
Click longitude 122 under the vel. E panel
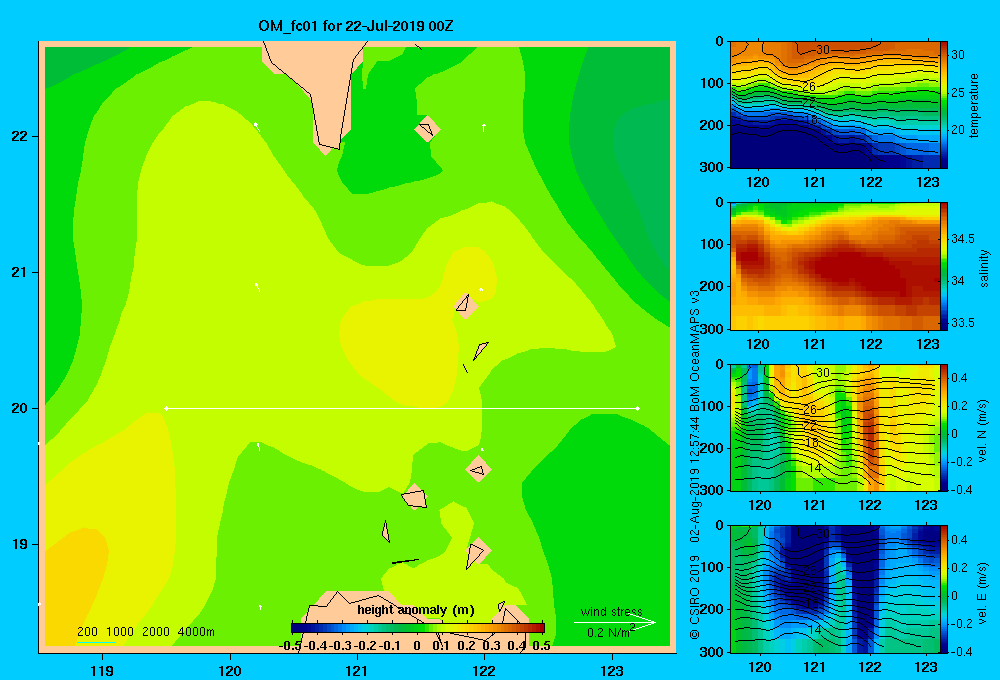(870, 667)
